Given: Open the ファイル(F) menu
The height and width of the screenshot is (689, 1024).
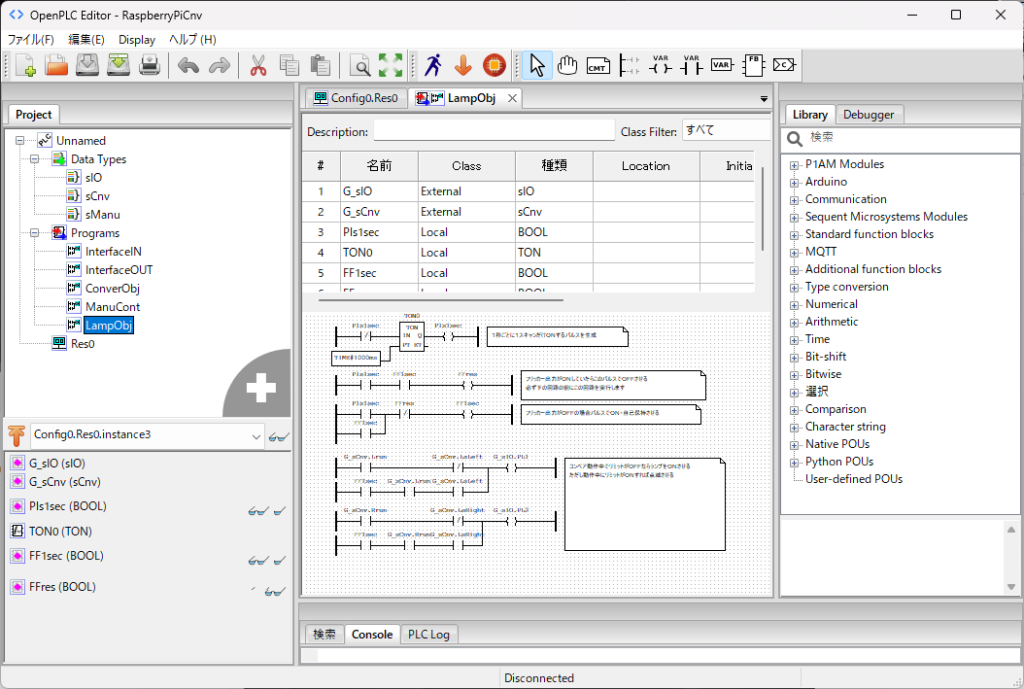Looking at the screenshot, I should coord(31,40).
